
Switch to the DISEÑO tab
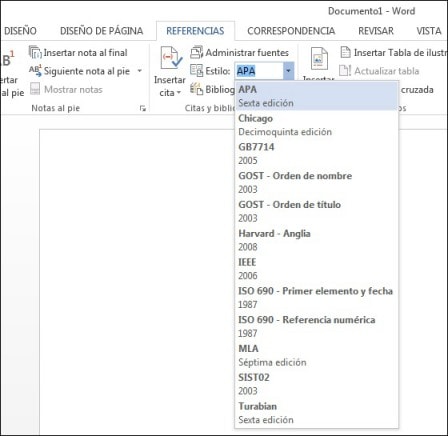(20, 31)
